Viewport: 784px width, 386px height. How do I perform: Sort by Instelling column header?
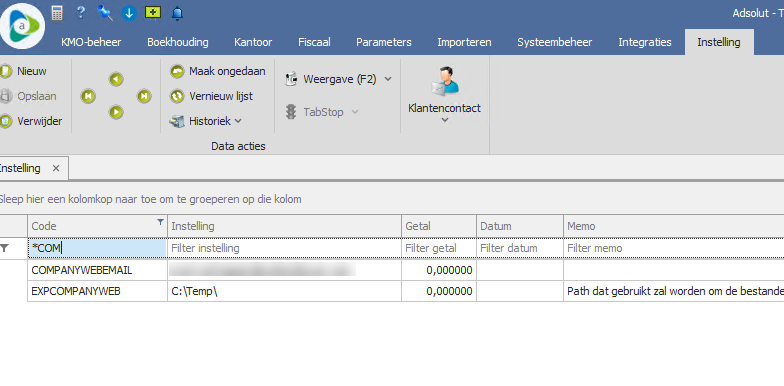point(284,226)
